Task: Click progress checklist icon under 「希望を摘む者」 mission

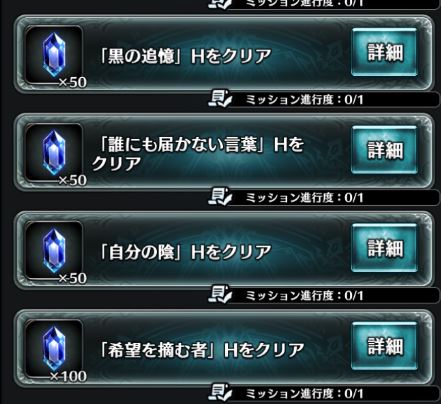Action: [219, 393]
